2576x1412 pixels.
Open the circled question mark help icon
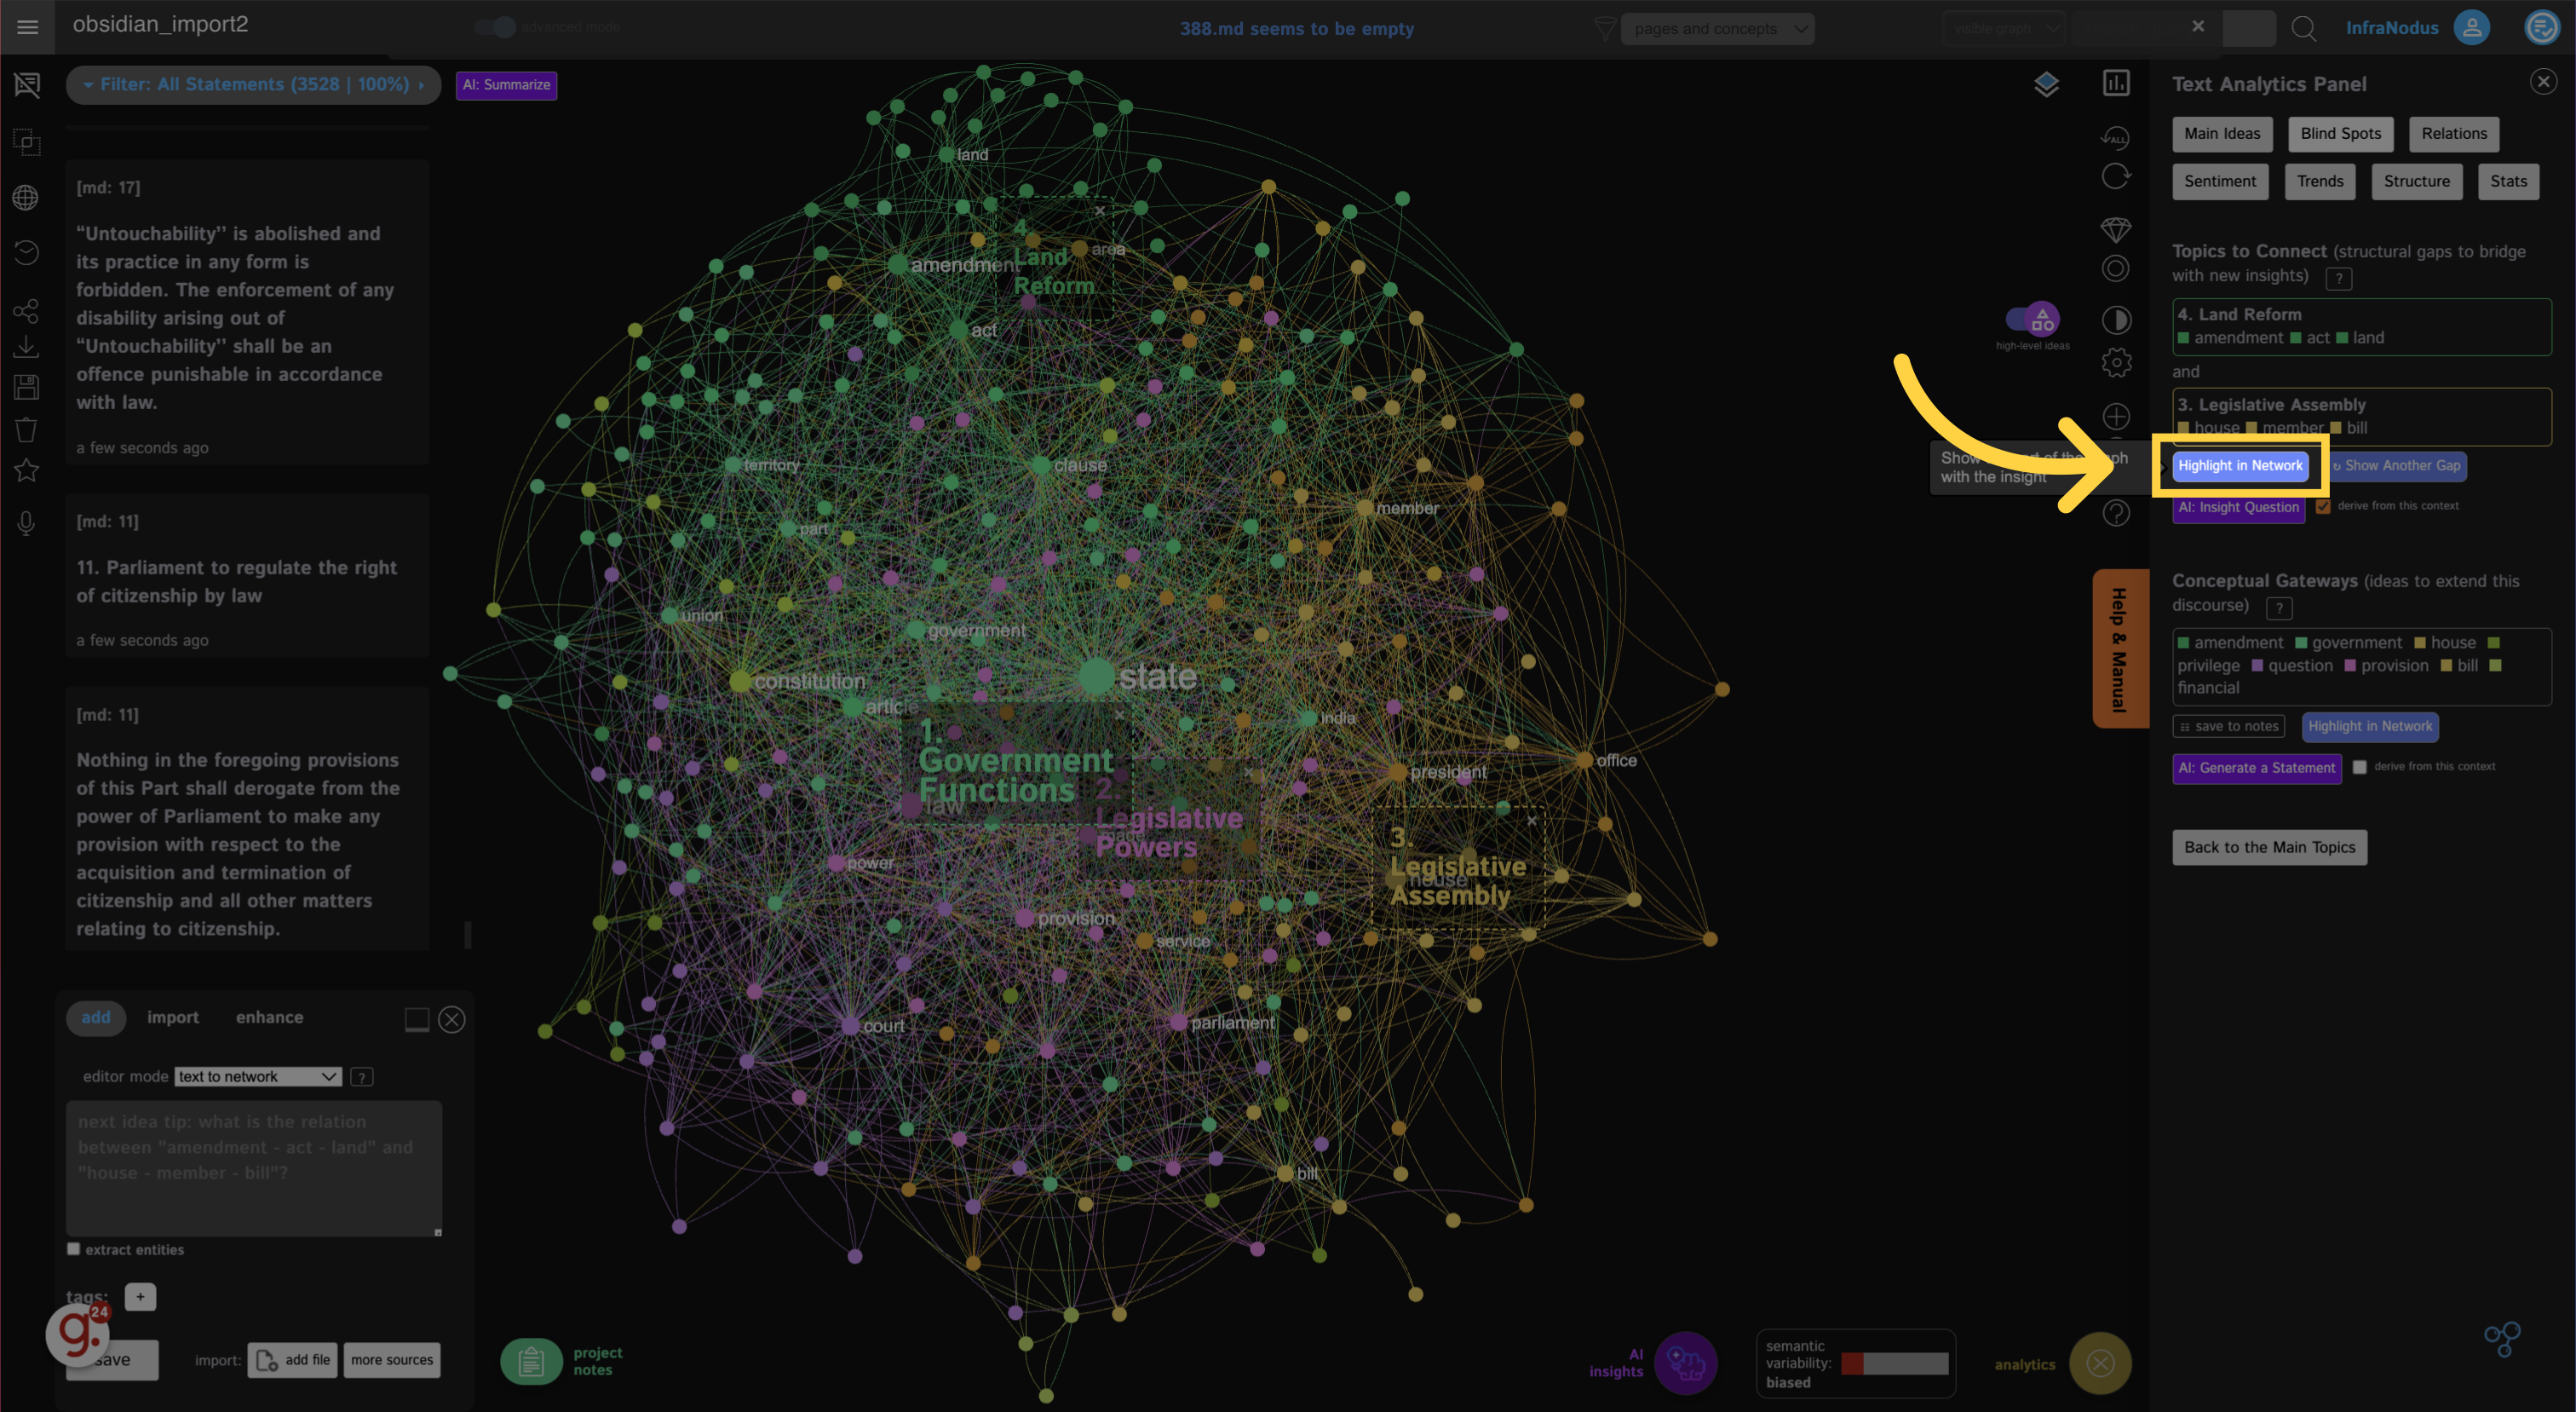click(2116, 513)
